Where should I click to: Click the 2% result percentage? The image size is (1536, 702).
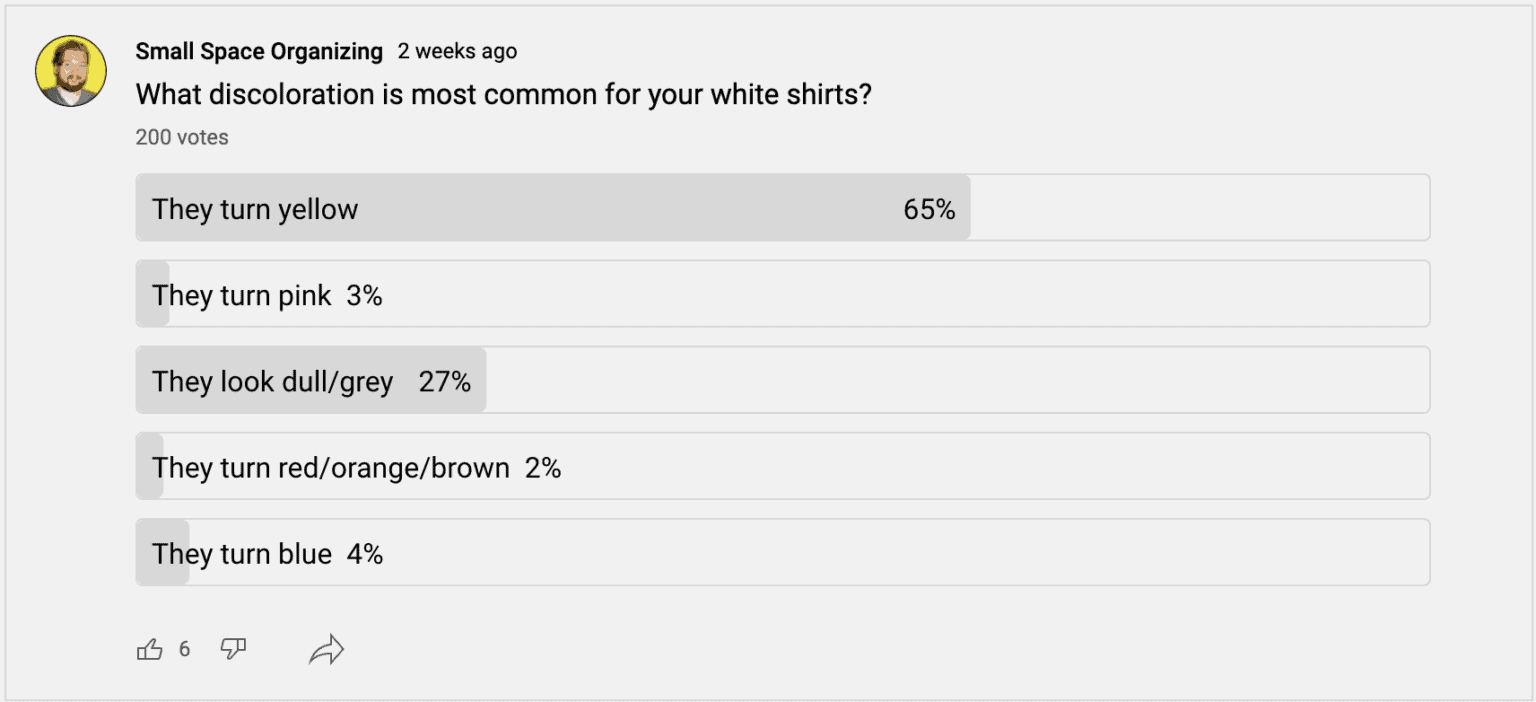[x=543, y=467]
